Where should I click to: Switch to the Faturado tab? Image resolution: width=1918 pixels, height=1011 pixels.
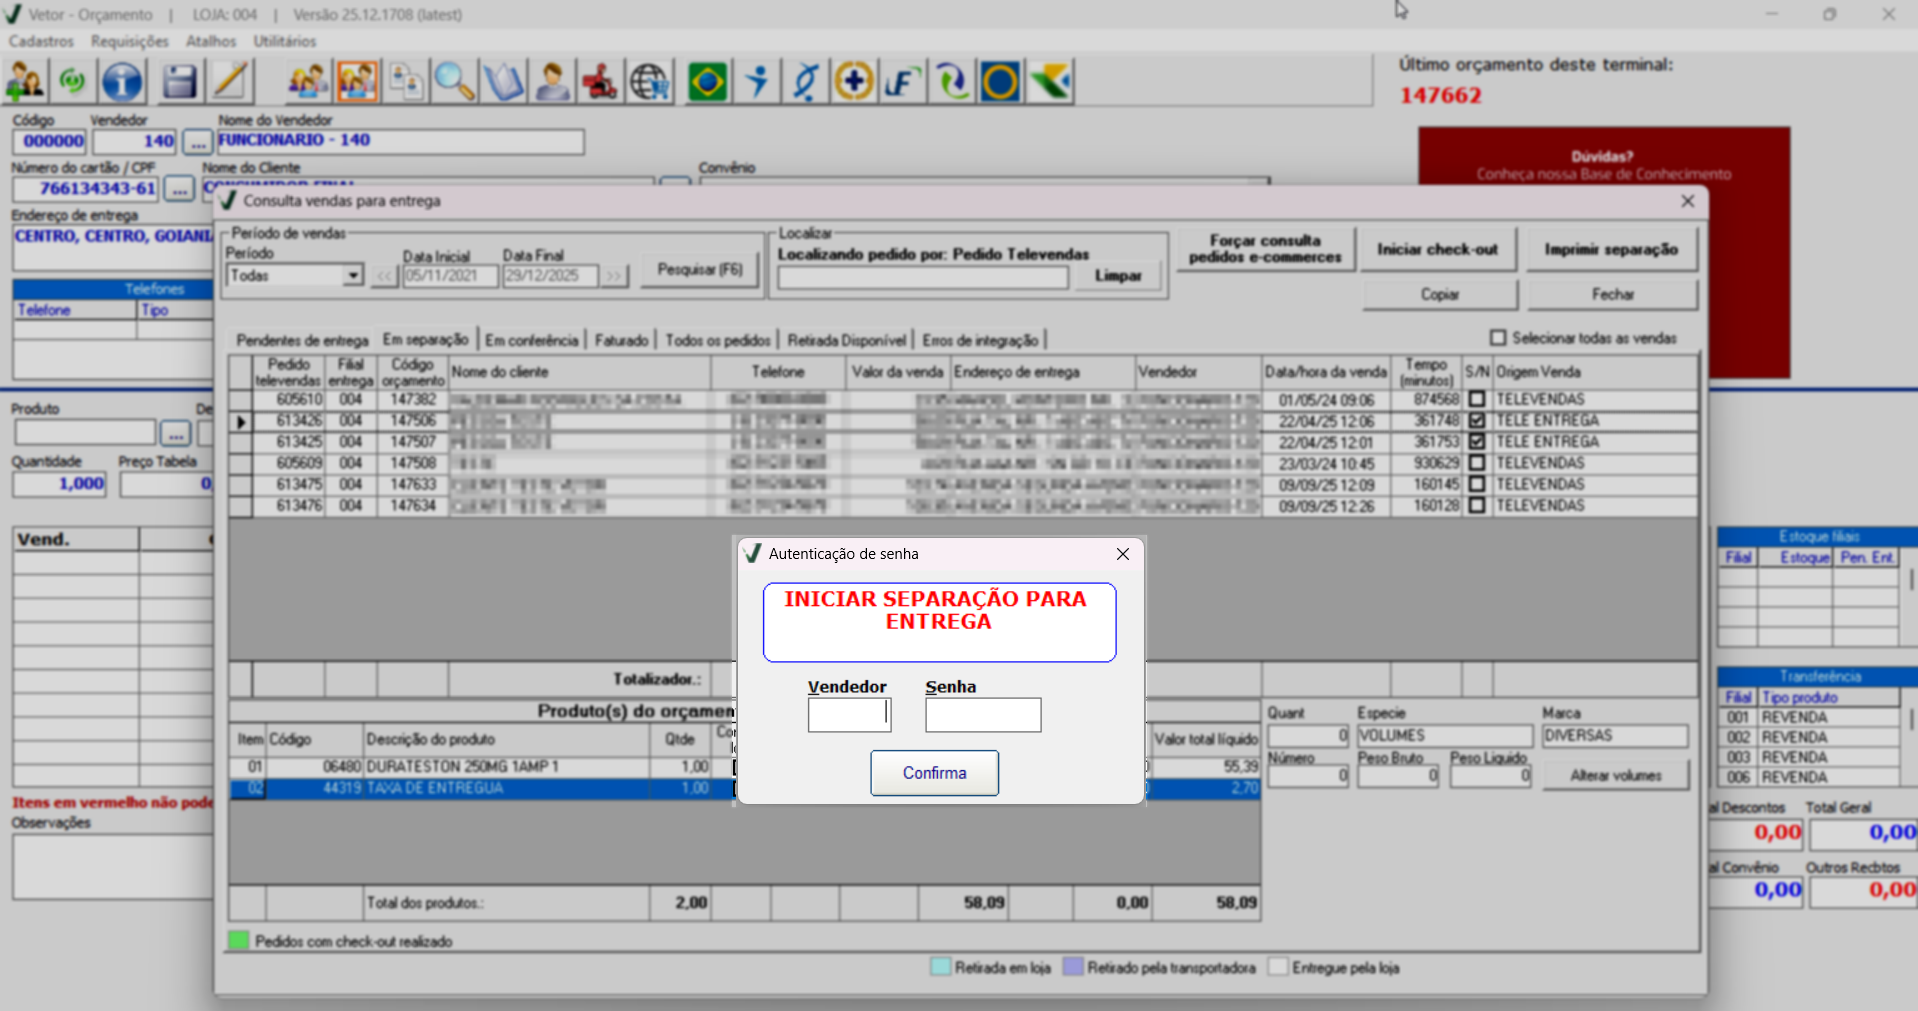(621, 340)
